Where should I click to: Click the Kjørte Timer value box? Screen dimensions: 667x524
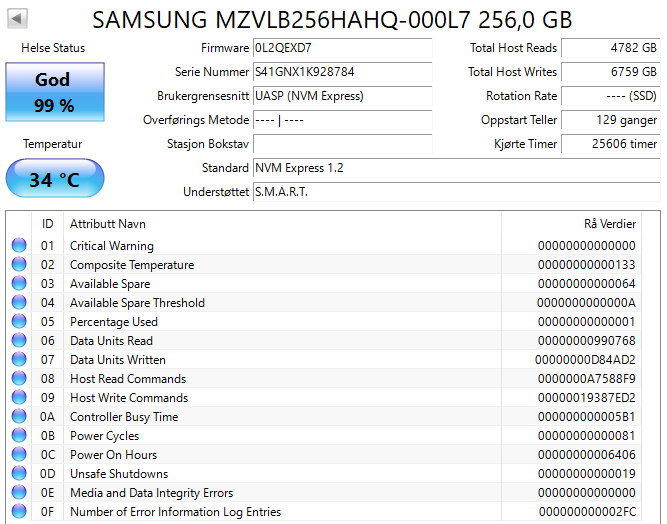pos(610,144)
